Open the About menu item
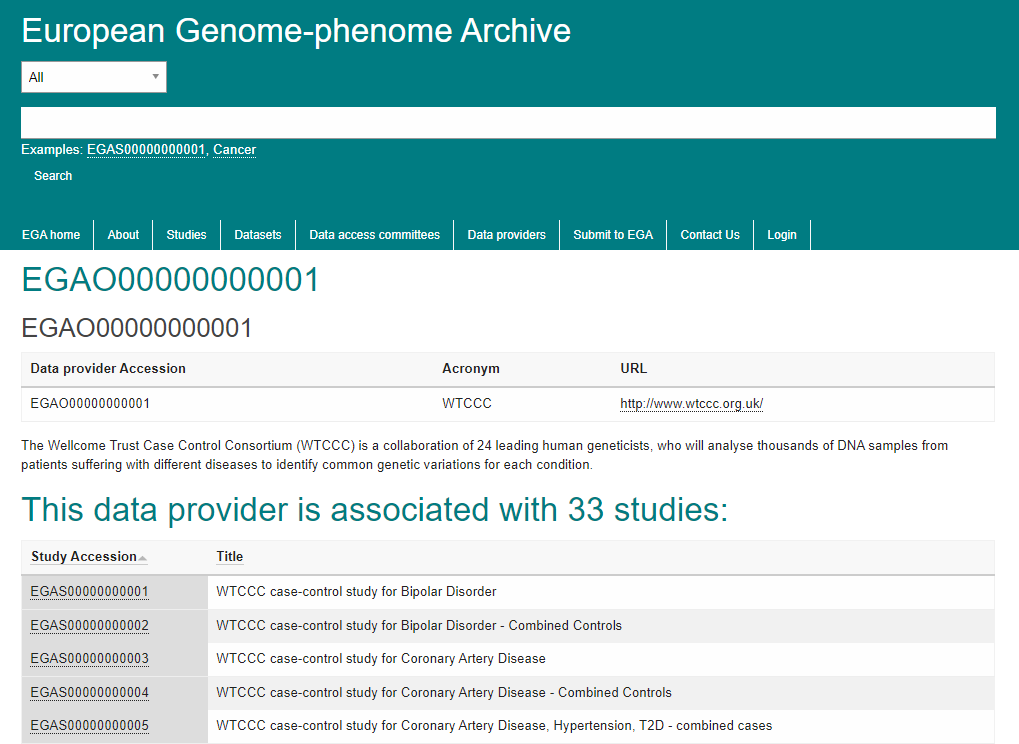This screenshot has height=744, width=1019. tap(123, 235)
